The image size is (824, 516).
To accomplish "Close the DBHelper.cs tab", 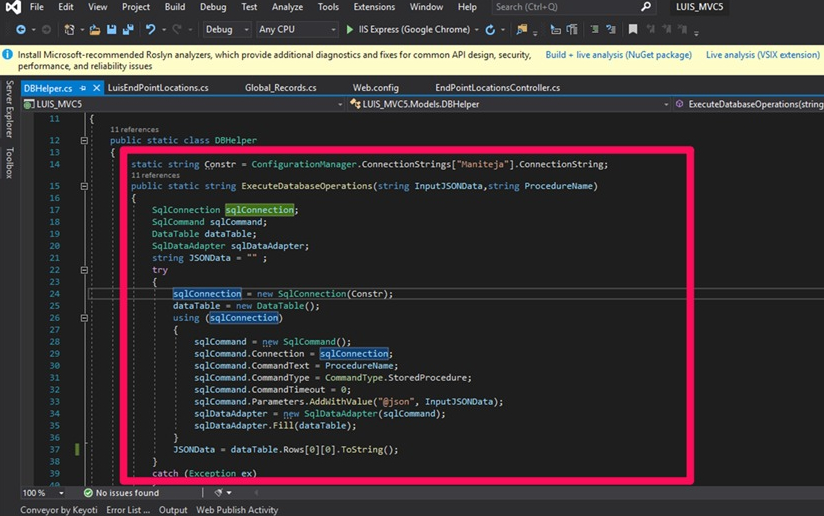I will 96,88.
